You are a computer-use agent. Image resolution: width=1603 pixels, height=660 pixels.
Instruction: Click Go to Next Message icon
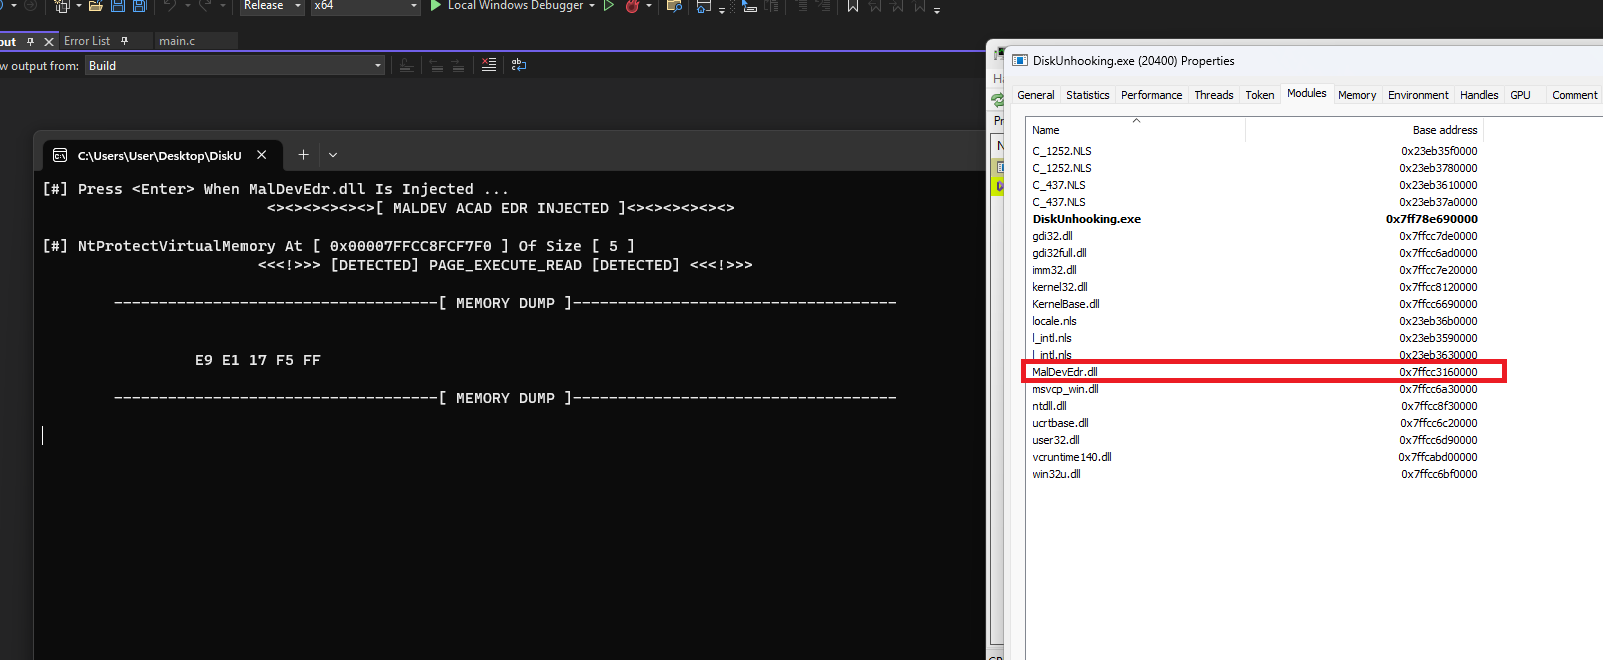457,65
